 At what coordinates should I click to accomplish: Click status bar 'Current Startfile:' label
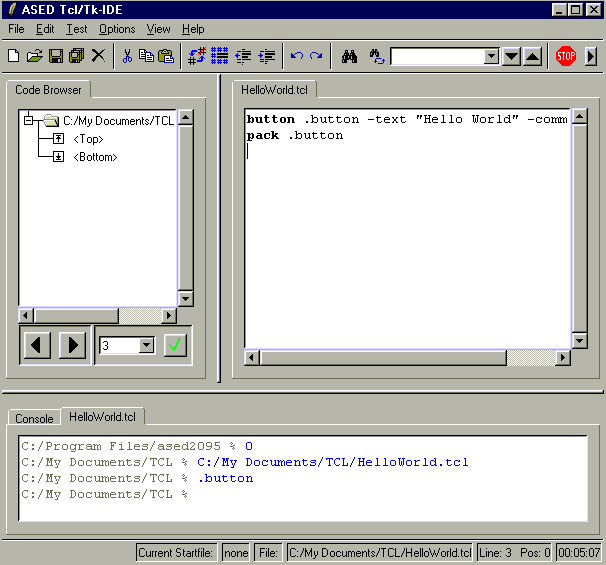(x=176, y=553)
